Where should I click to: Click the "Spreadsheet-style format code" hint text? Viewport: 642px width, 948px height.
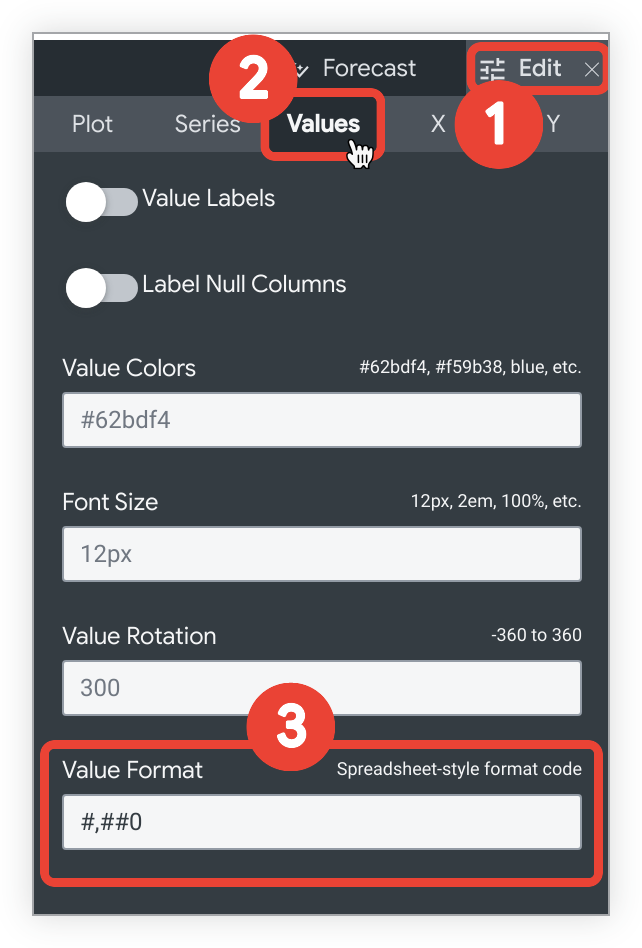(459, 770)
